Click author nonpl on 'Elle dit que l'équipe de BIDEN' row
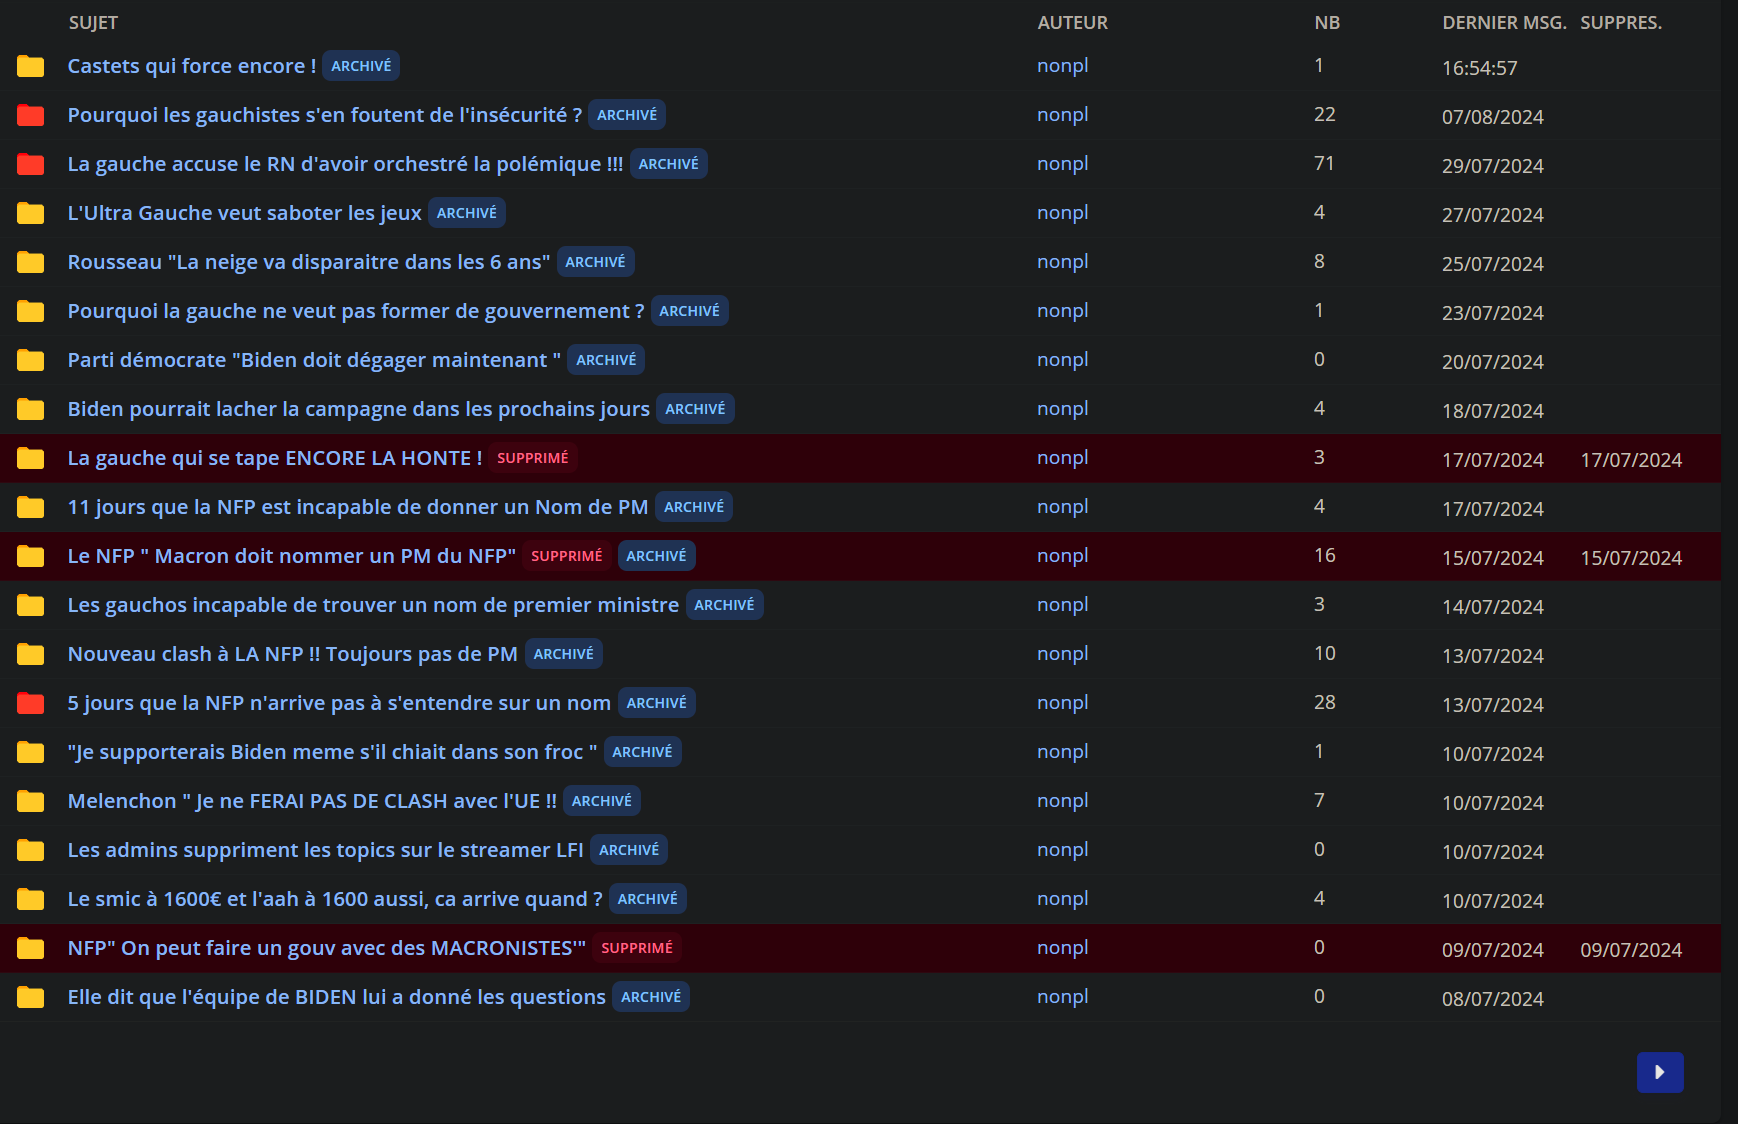1738x1124 pixels. click(x=1062, y=997)
